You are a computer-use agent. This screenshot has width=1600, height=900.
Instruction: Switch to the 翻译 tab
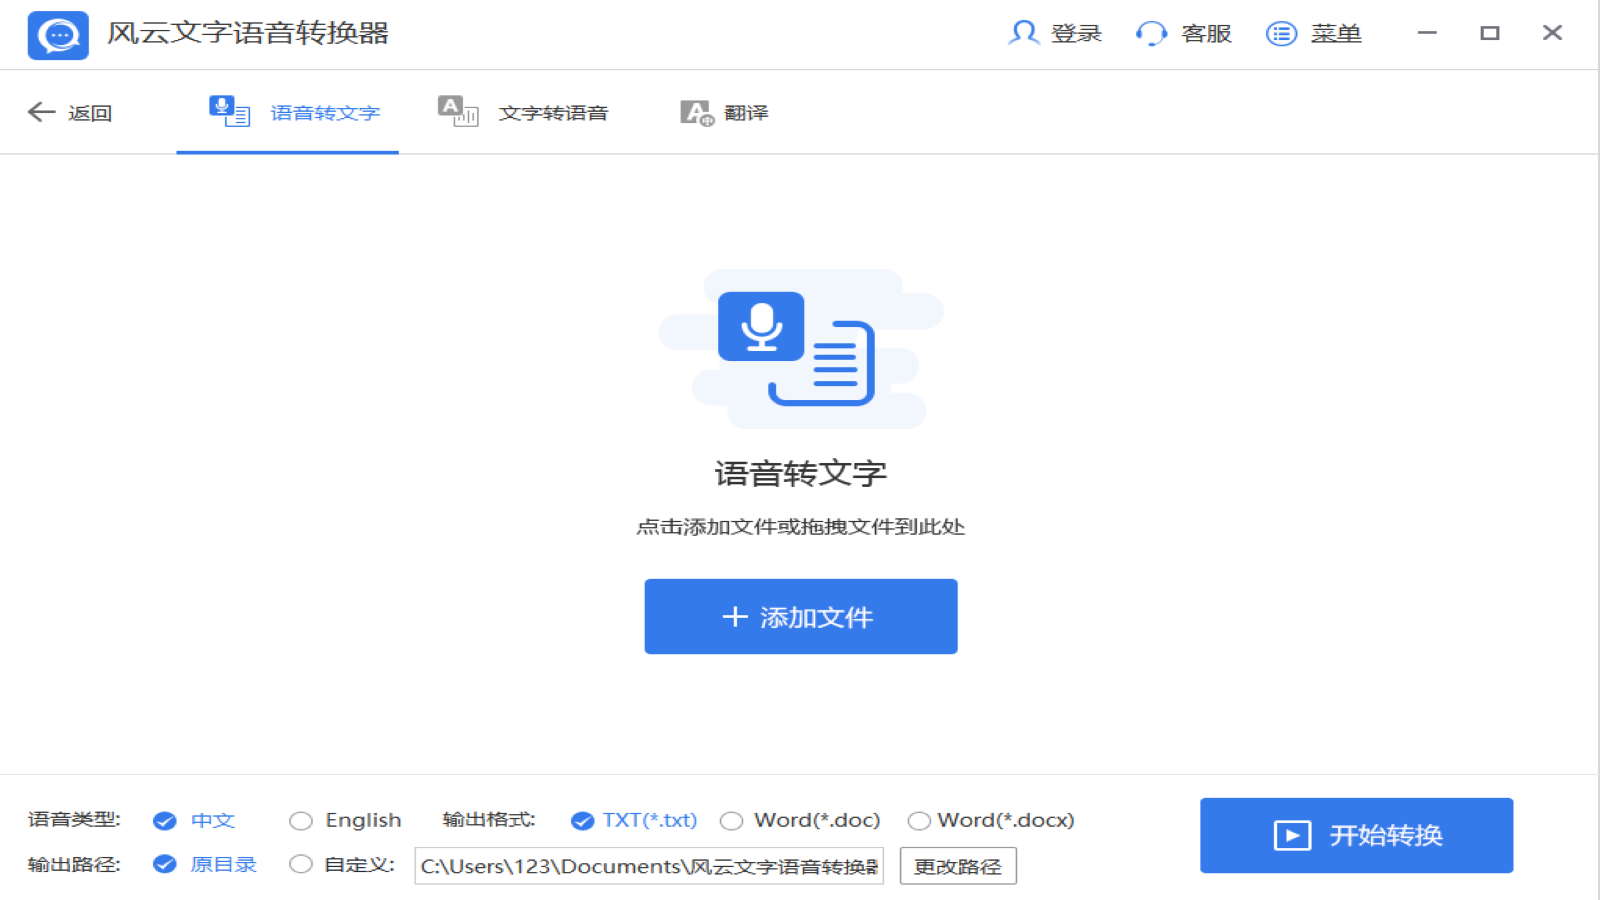745,112
